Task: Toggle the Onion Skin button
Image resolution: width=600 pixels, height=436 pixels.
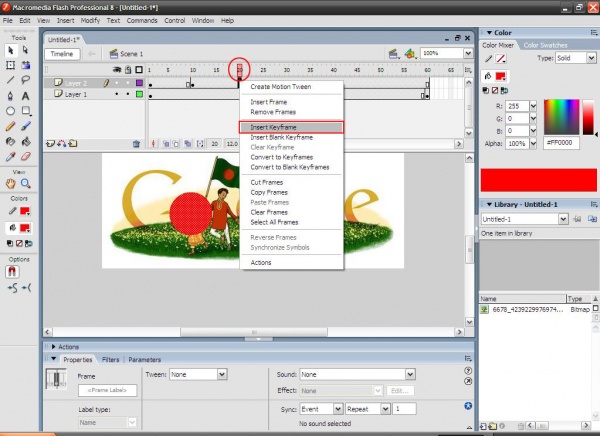Action: (x=166, y=144)
